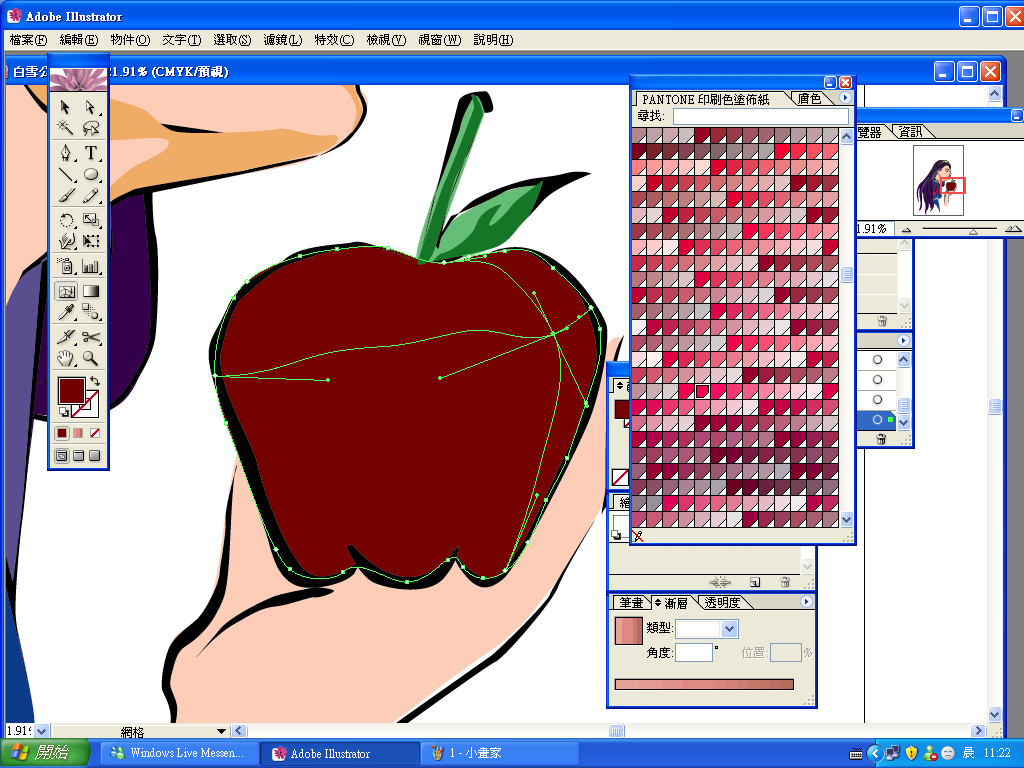The width and height of the screenshot is (1024, 768).
Task: Pick the Magic Wand tool
Action: [x=65, y=127]
